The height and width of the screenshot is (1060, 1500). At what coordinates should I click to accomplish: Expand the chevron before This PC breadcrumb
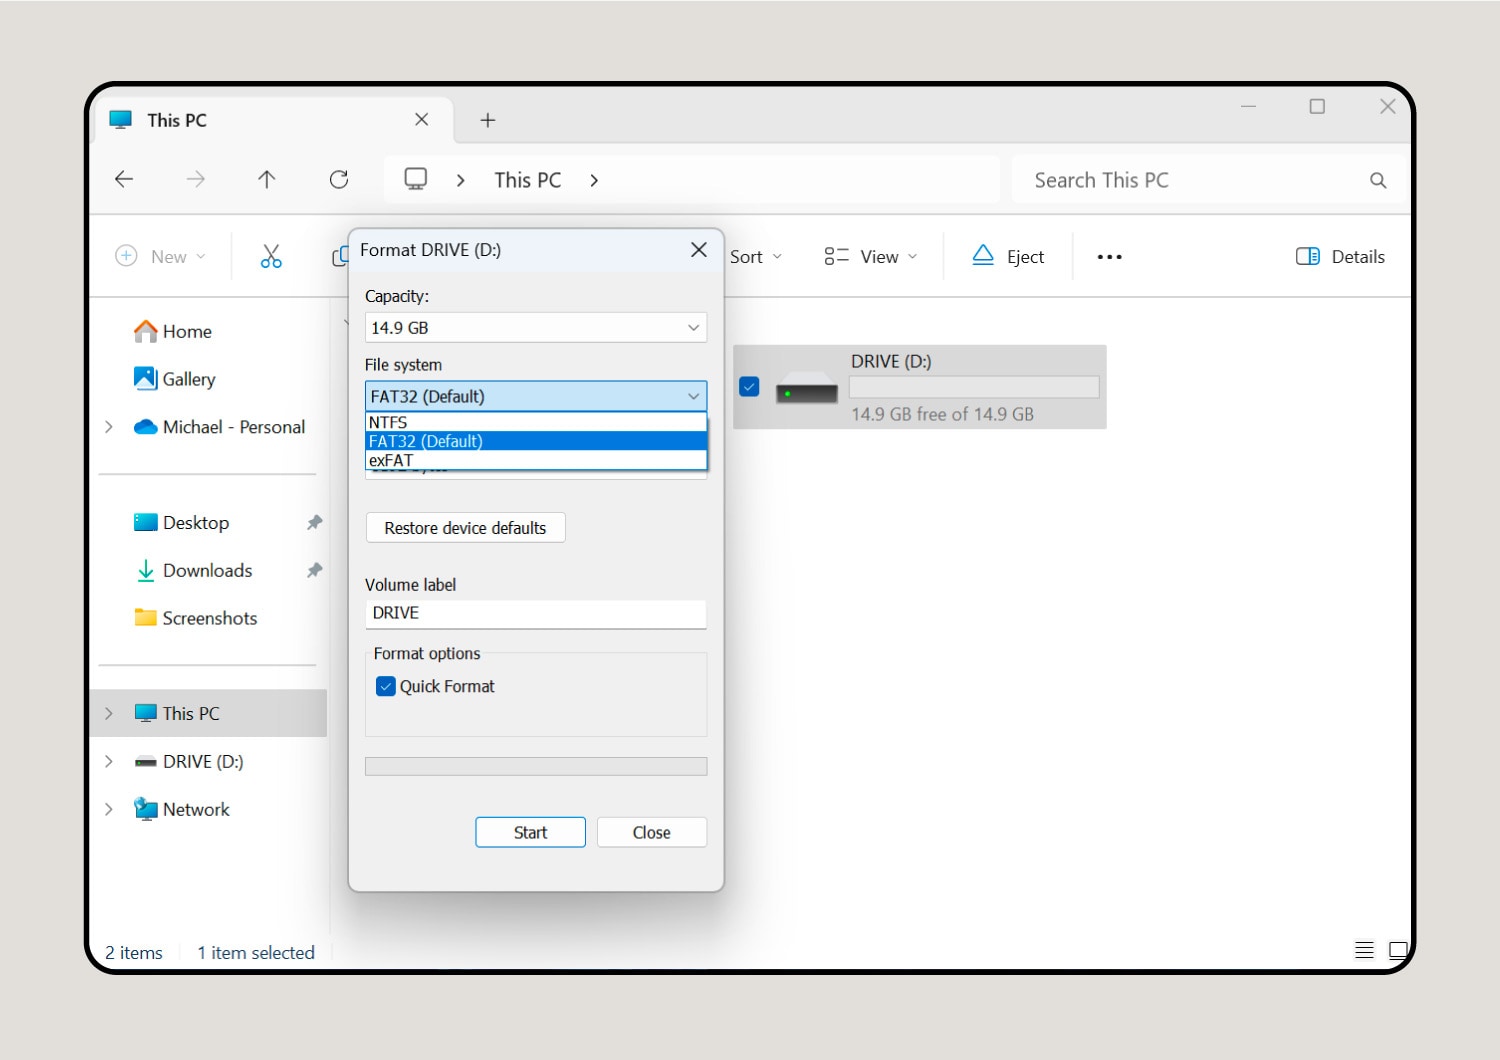[x=461, y=180]
